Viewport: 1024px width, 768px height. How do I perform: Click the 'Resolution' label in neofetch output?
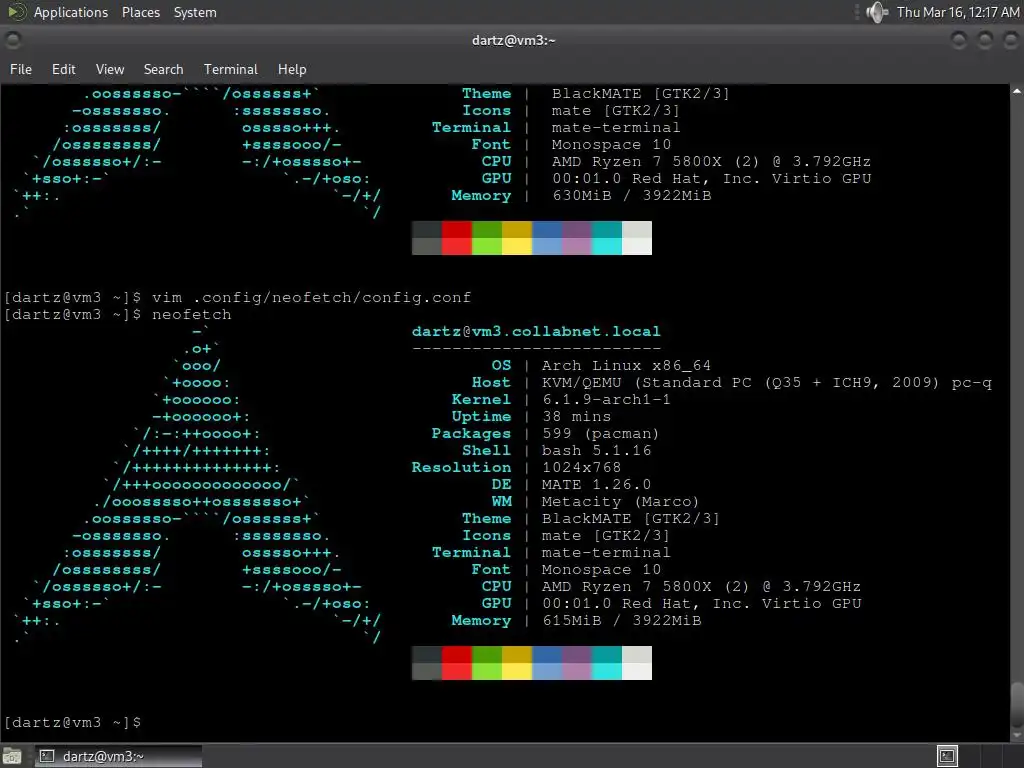461,468
